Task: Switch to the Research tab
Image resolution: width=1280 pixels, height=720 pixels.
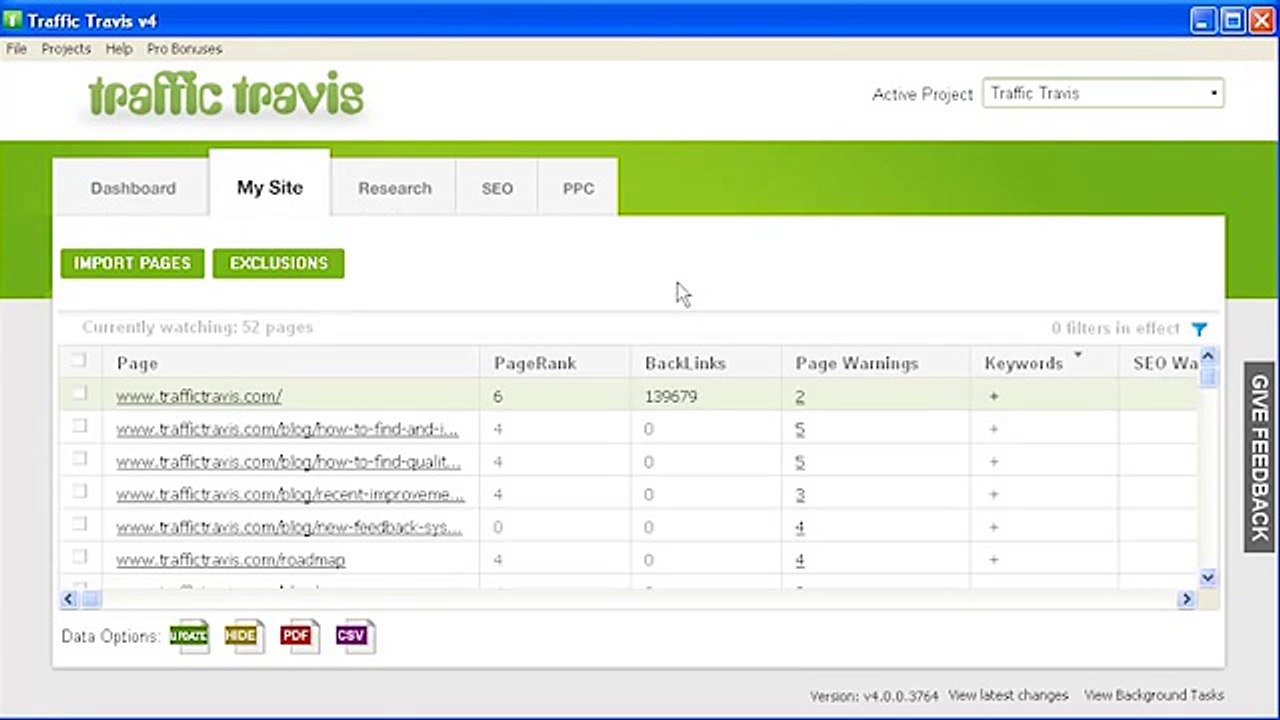Action: (394, 188)
